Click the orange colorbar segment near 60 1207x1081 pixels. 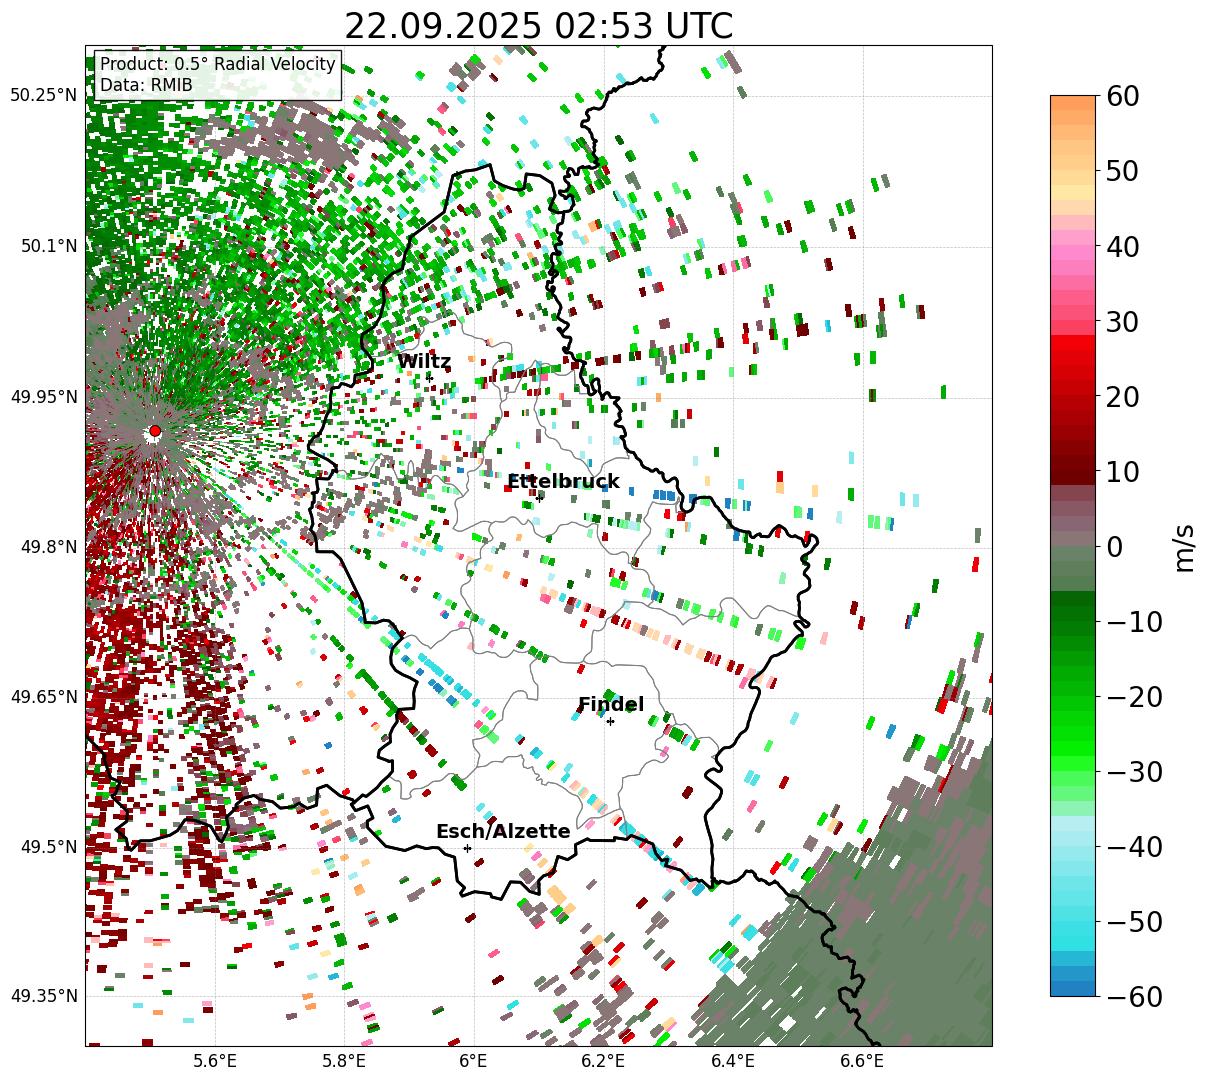pyautogui.click(x=1073, y=103)
